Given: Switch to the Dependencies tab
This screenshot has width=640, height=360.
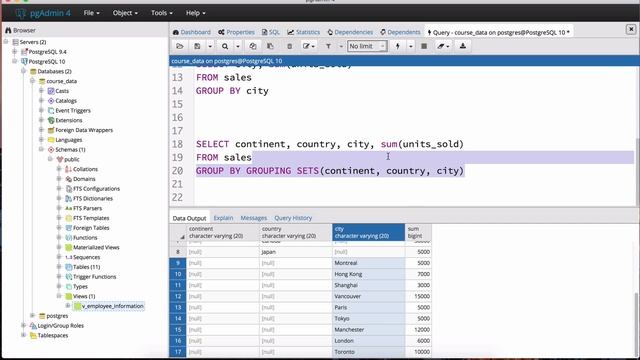Looking at the screenshot, I should click(x=350, y=32).
